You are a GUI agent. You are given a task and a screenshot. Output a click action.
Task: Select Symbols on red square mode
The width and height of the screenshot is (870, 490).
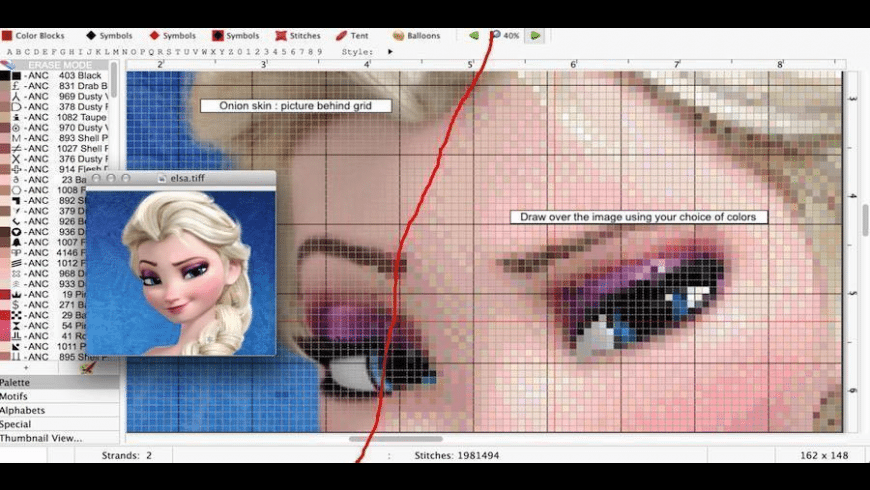(235, 36)
